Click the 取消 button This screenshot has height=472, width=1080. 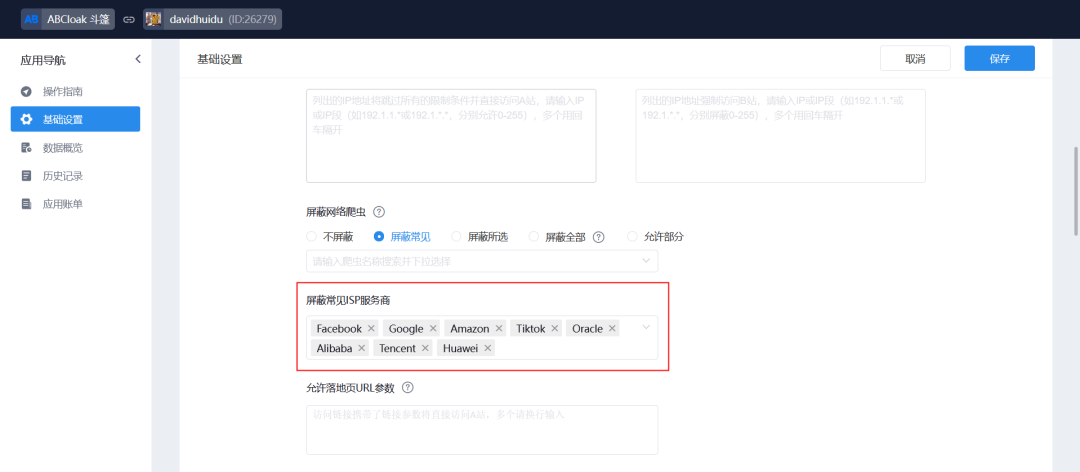point(915,59)
